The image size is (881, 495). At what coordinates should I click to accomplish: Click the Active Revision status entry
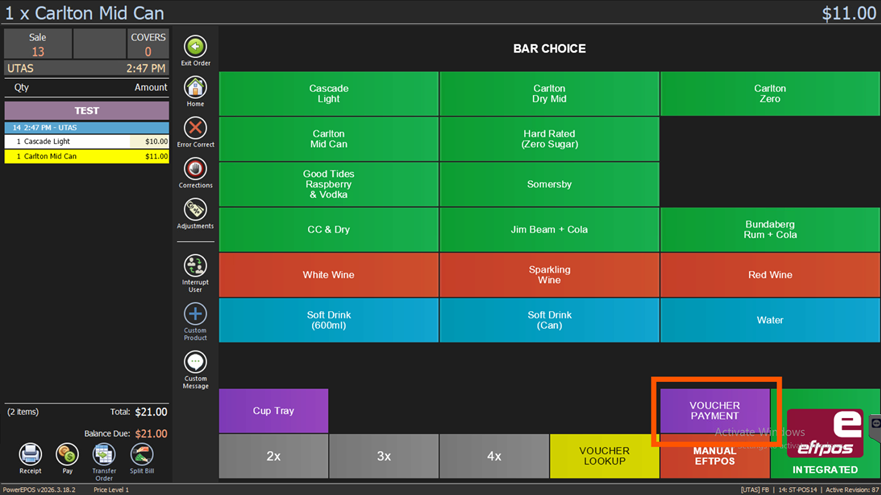(852, 490)
